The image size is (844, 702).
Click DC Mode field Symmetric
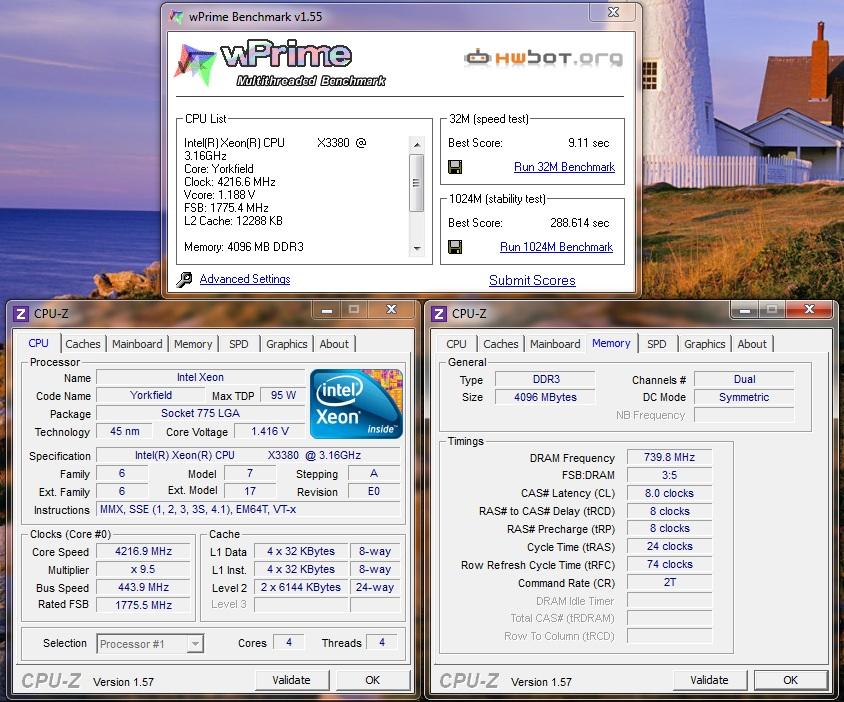pyautogui.click(x=744, y=397)
